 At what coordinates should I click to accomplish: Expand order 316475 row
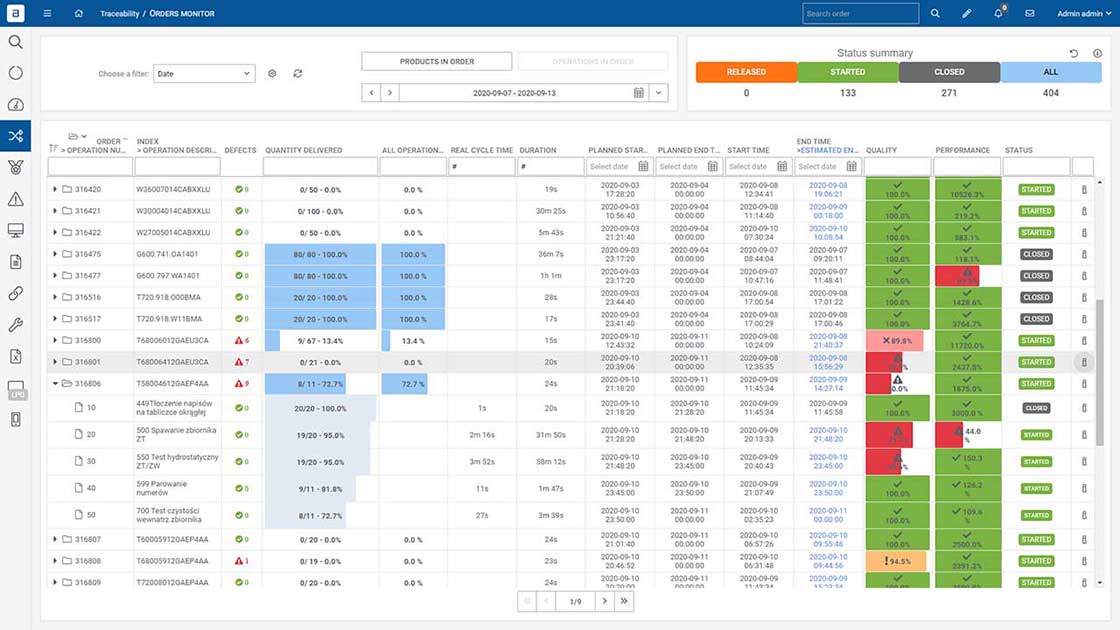coord(55,254)
